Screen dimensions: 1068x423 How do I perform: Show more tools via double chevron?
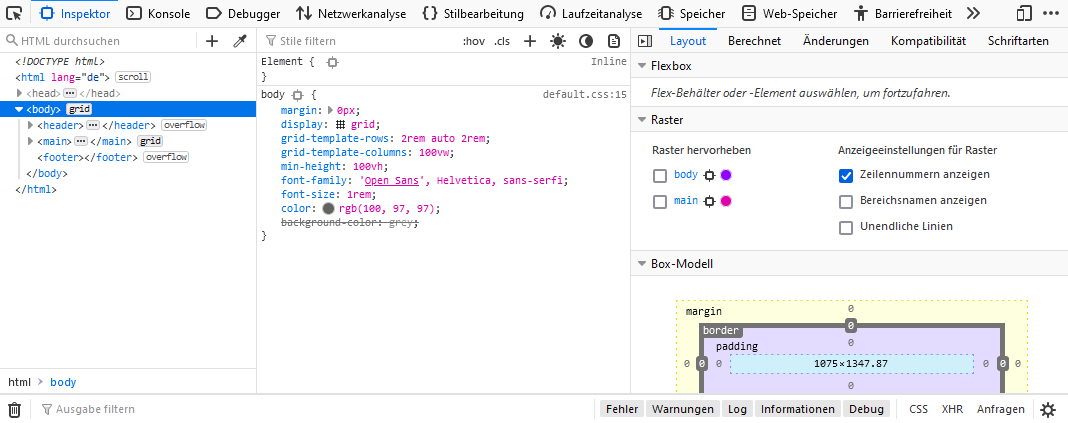pos(973,13)
